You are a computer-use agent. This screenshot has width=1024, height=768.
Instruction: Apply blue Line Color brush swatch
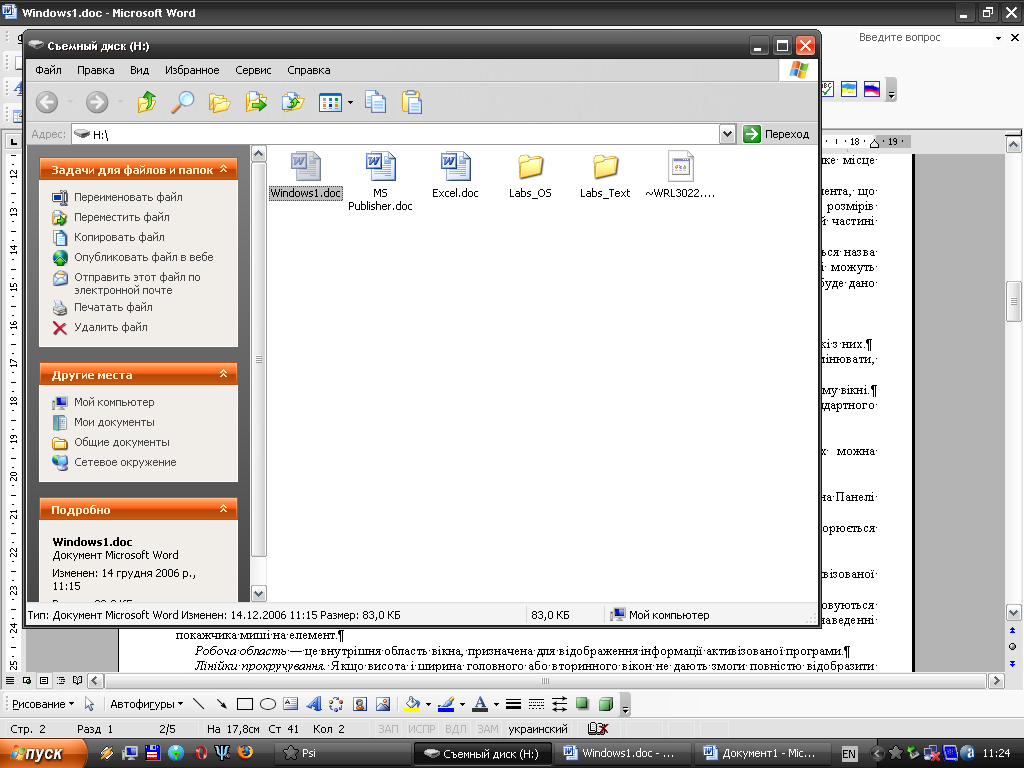point(445,704)
